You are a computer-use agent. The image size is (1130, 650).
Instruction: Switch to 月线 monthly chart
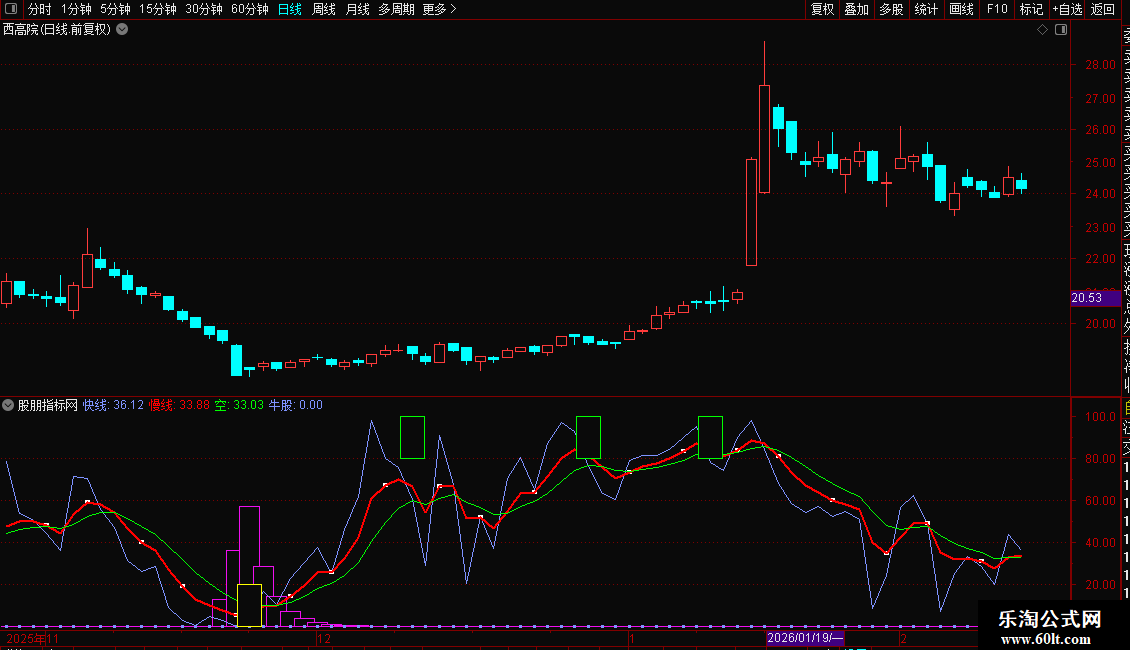[x=357, y=9]
